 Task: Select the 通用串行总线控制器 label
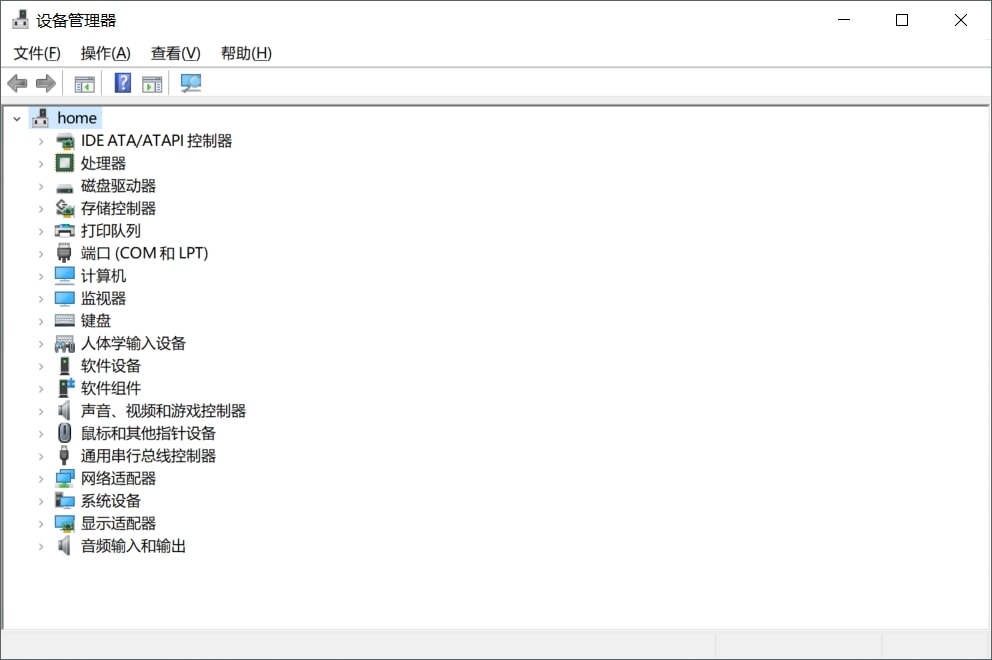[x=148, y=456]
